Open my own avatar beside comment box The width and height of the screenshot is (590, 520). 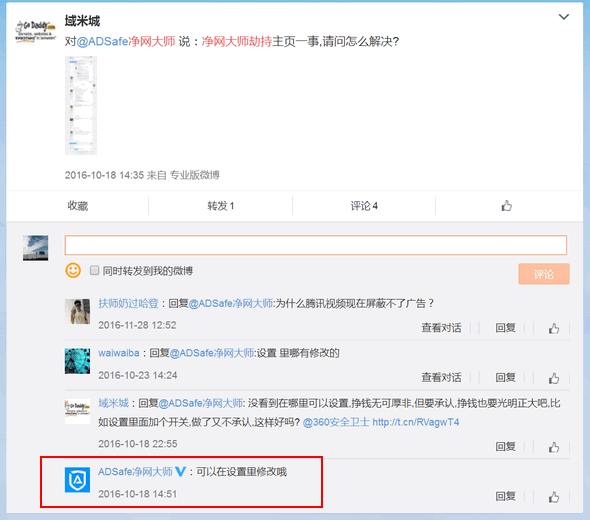35,248
